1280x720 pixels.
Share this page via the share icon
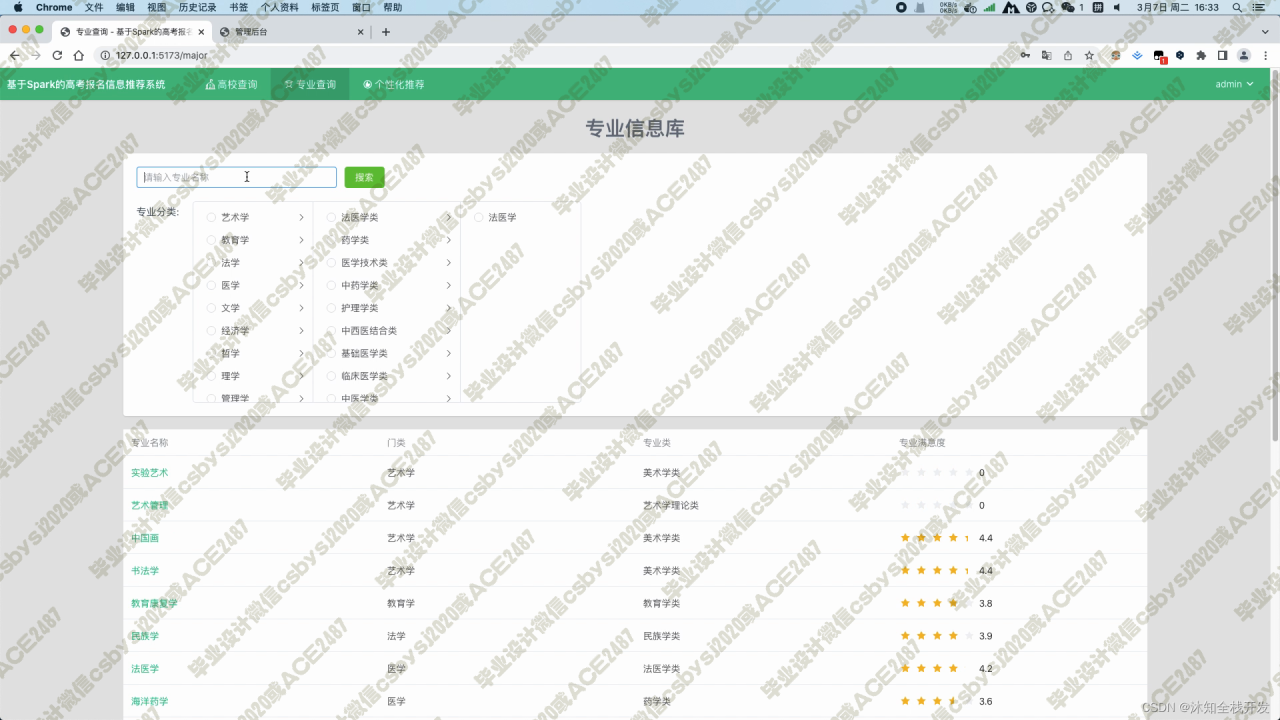pyautogui.click(x=1068, y=56)
